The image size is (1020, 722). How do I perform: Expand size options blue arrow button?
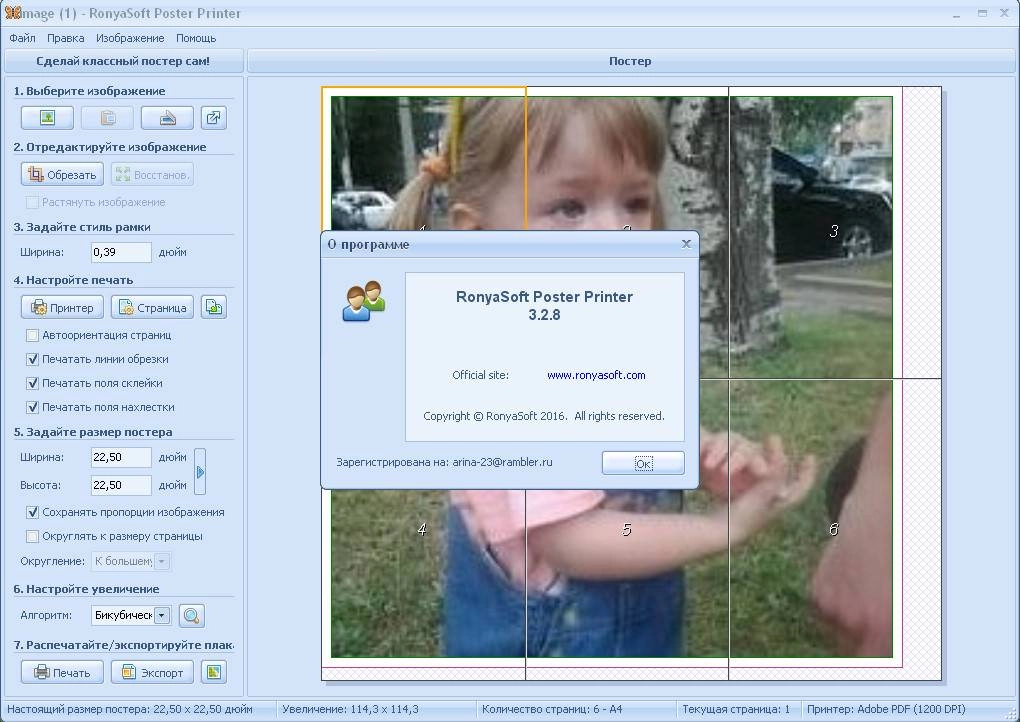point(200,472)
